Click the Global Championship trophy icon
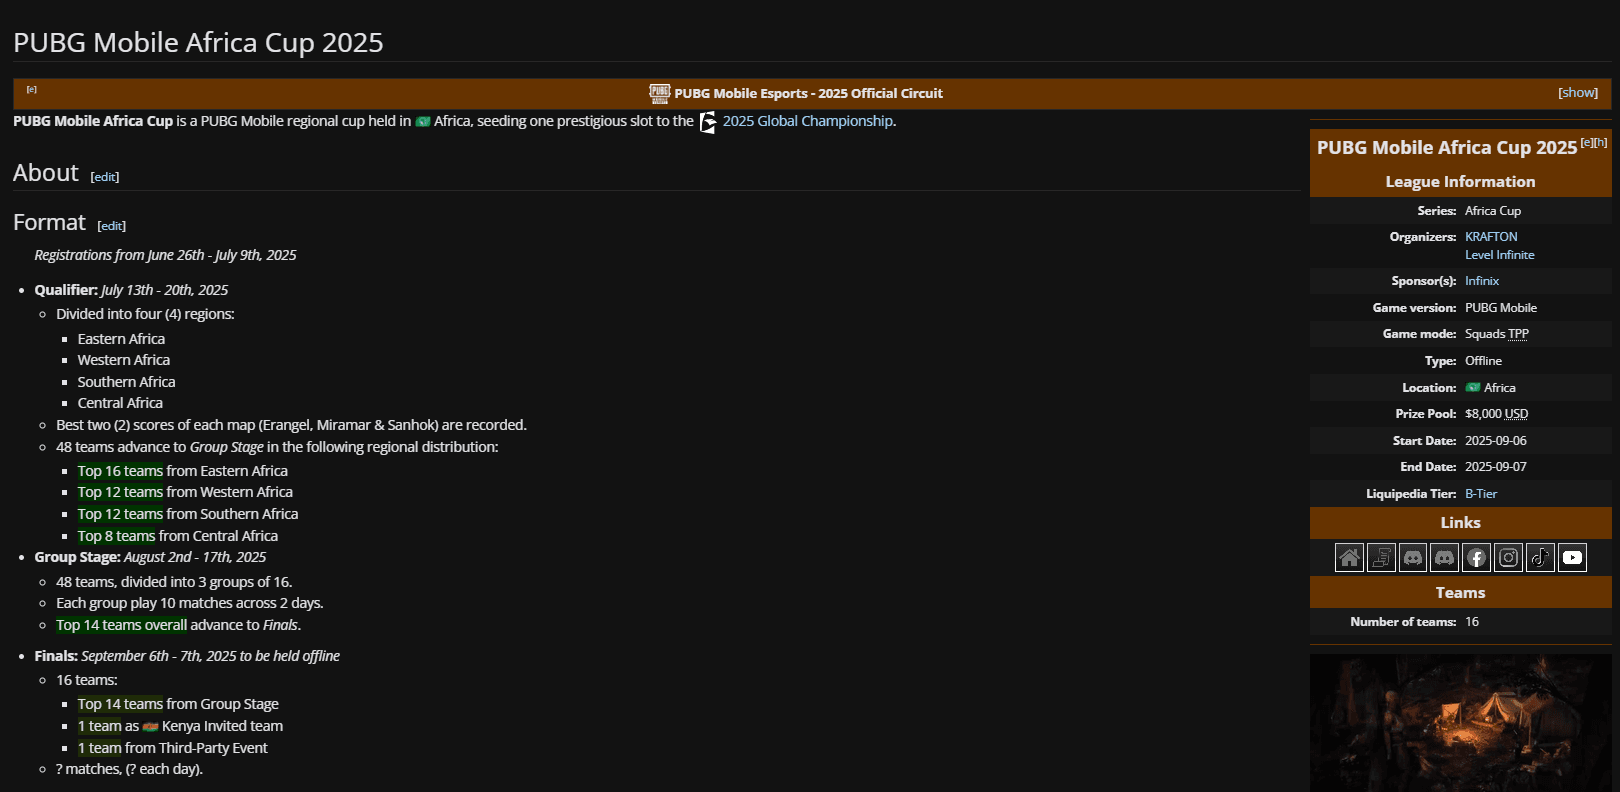This screenshot has height=792, width=1620. [708, 122]
